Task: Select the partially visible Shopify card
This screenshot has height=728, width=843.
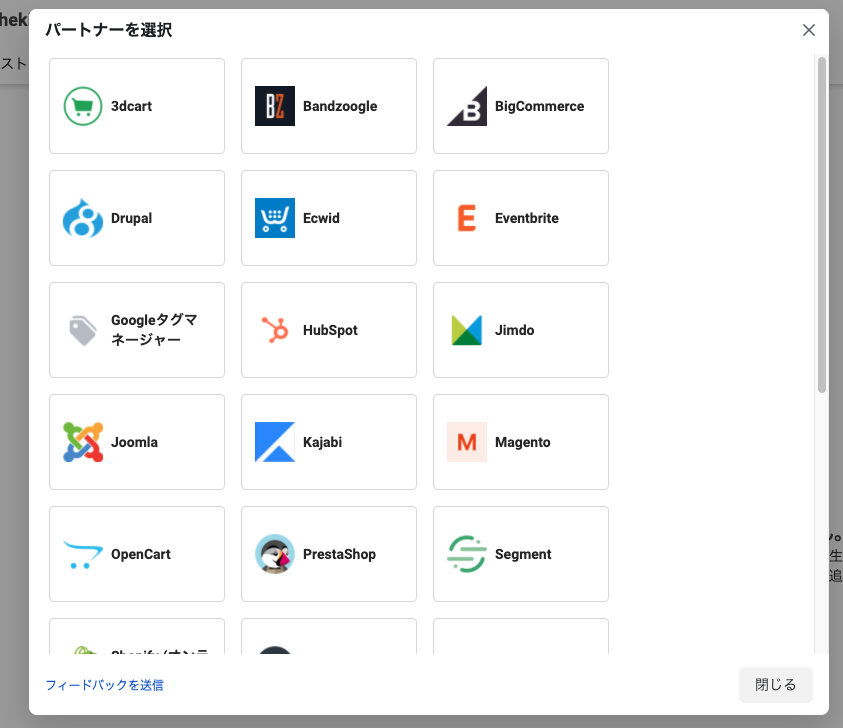Action: [137, 638]
